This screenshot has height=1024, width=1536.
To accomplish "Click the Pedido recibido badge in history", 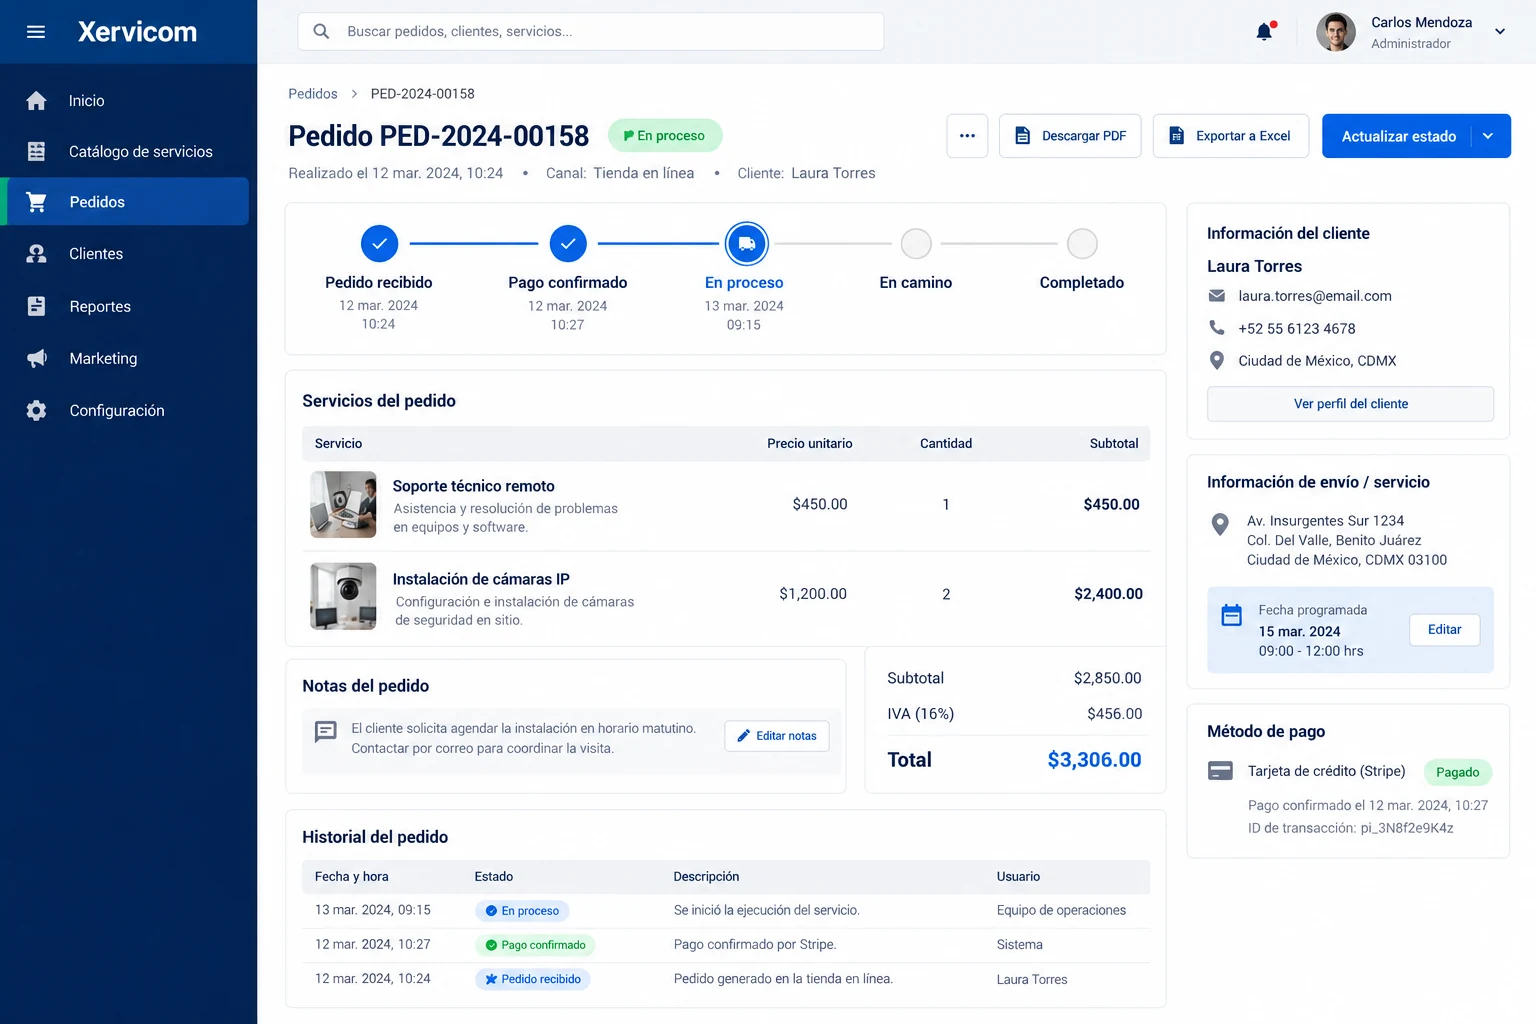I will (532, 979).
